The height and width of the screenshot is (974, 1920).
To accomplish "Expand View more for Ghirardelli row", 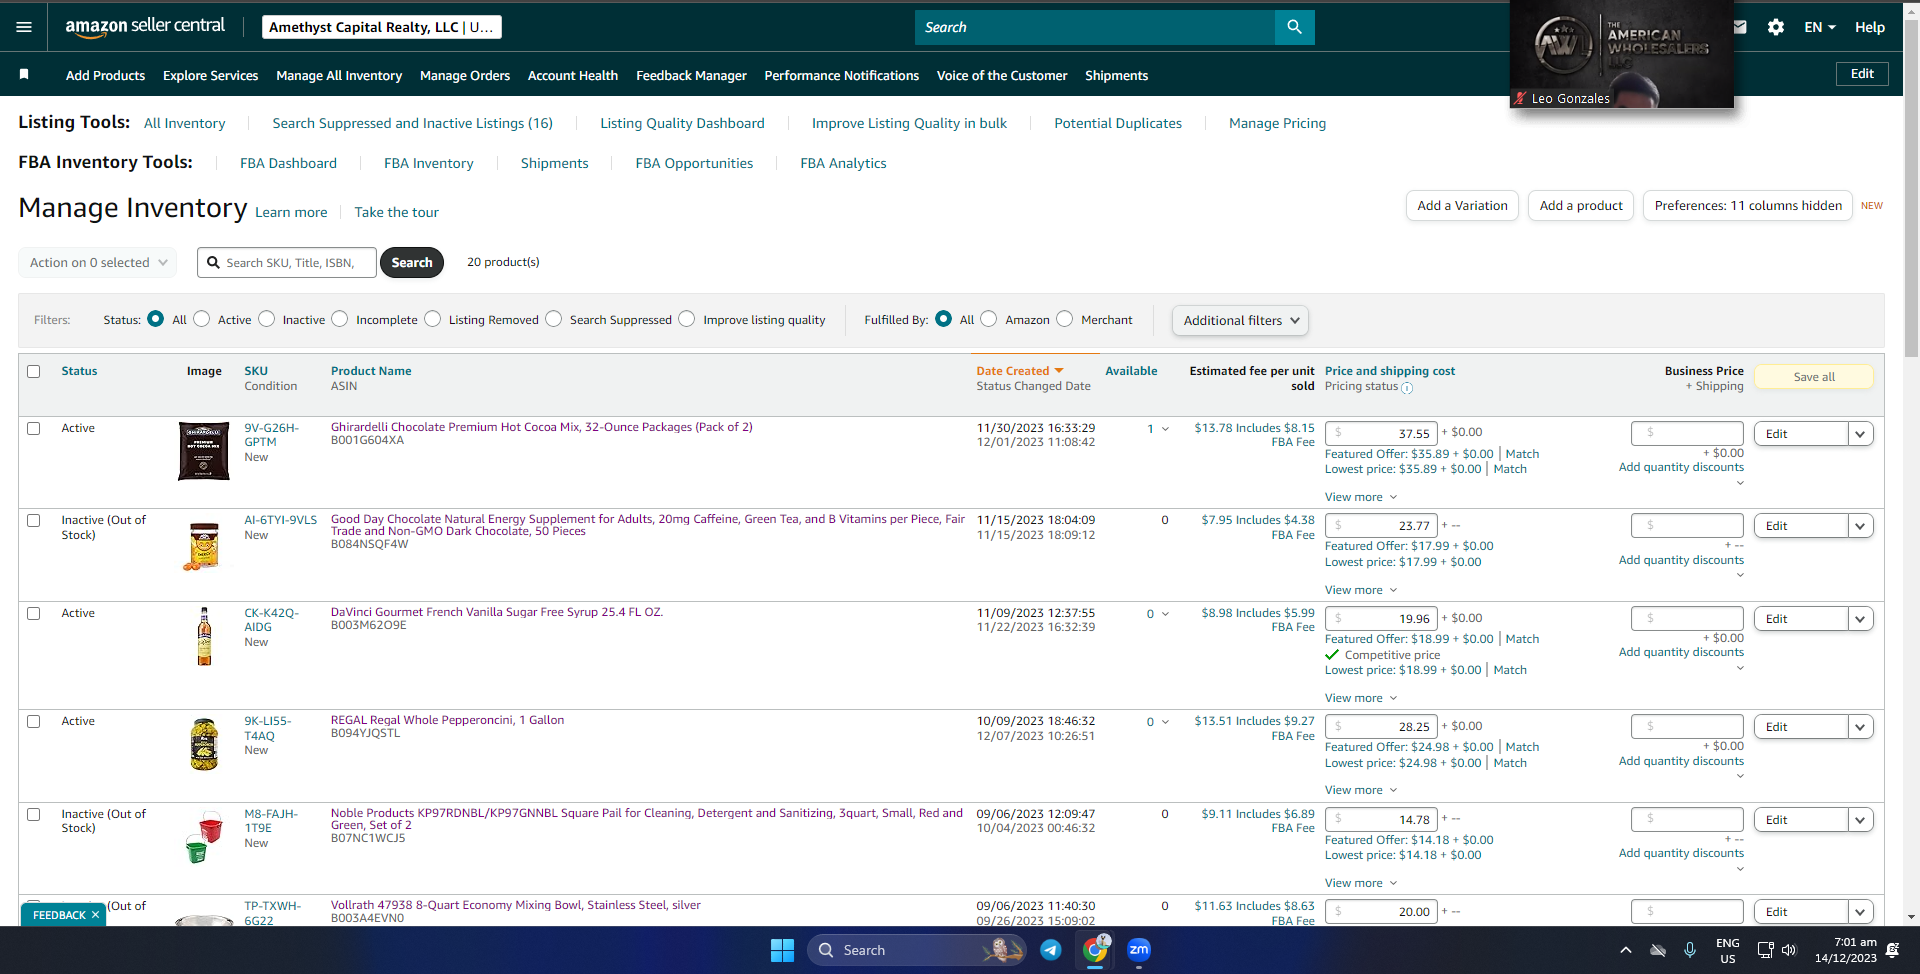I will pos(1361,497).
